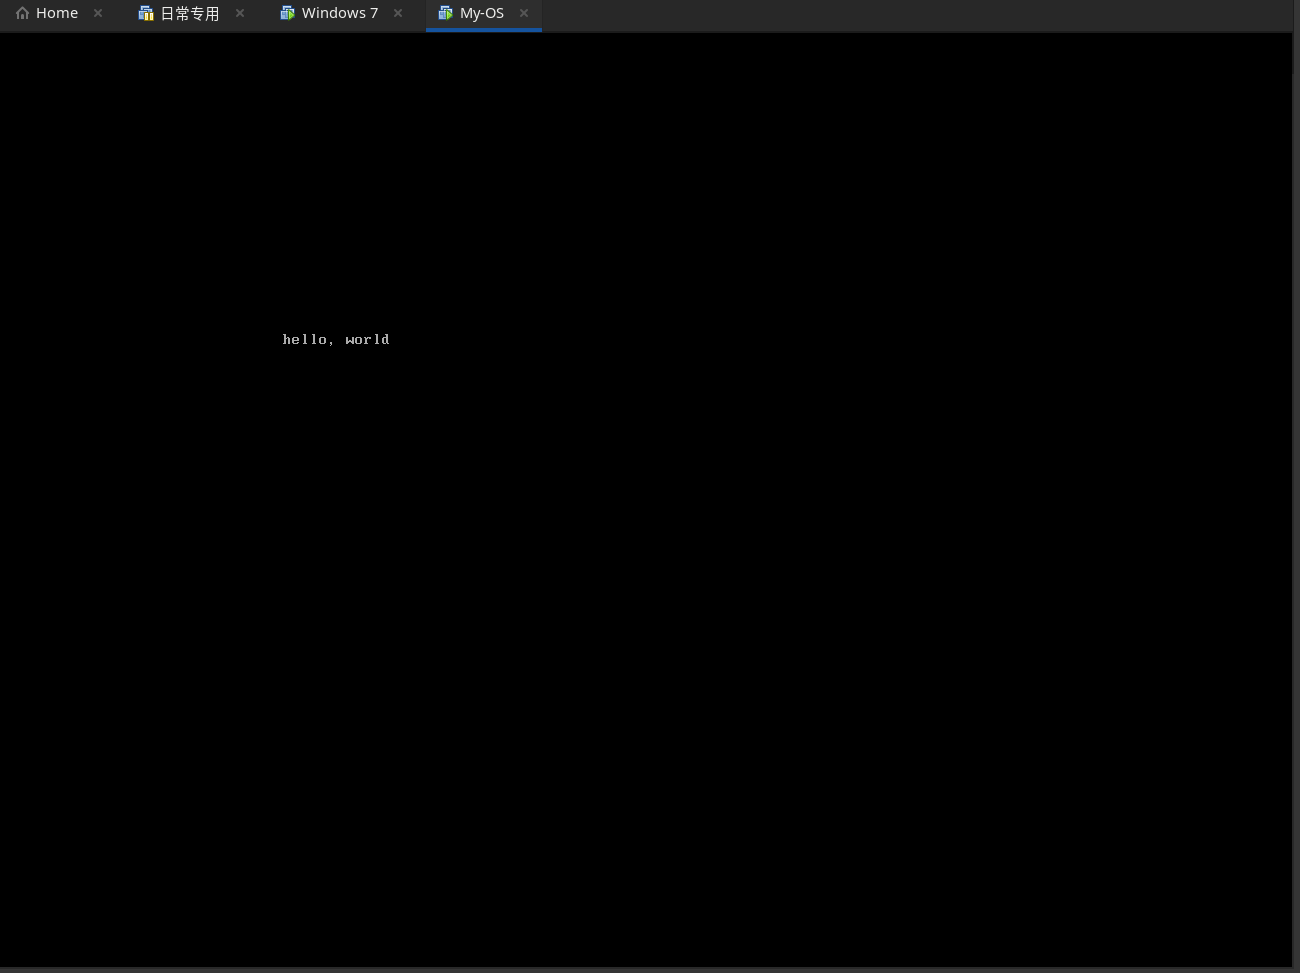Switch to the Windows 7 tab
The image size is (1300, 973).
[340, 14]
